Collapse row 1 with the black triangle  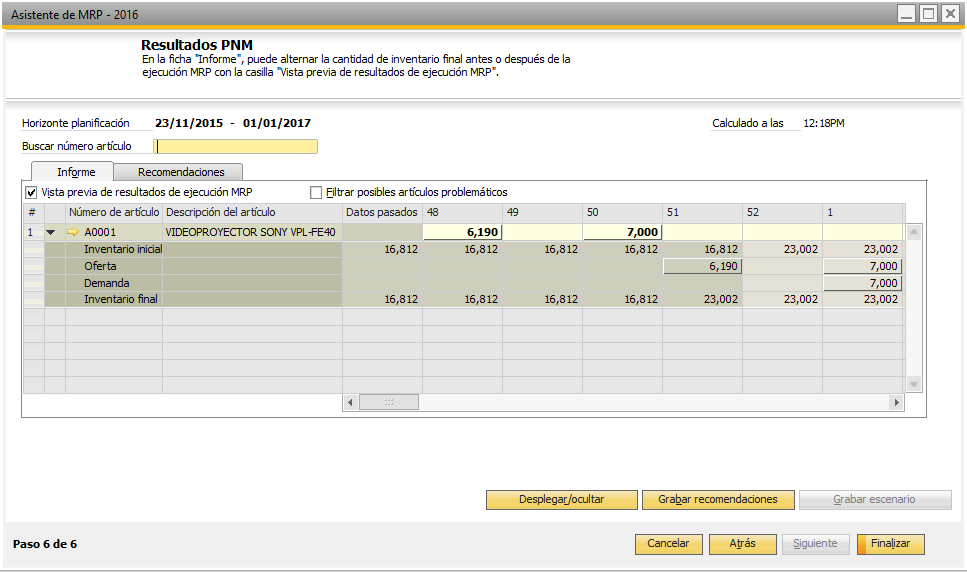coord(51,232)
